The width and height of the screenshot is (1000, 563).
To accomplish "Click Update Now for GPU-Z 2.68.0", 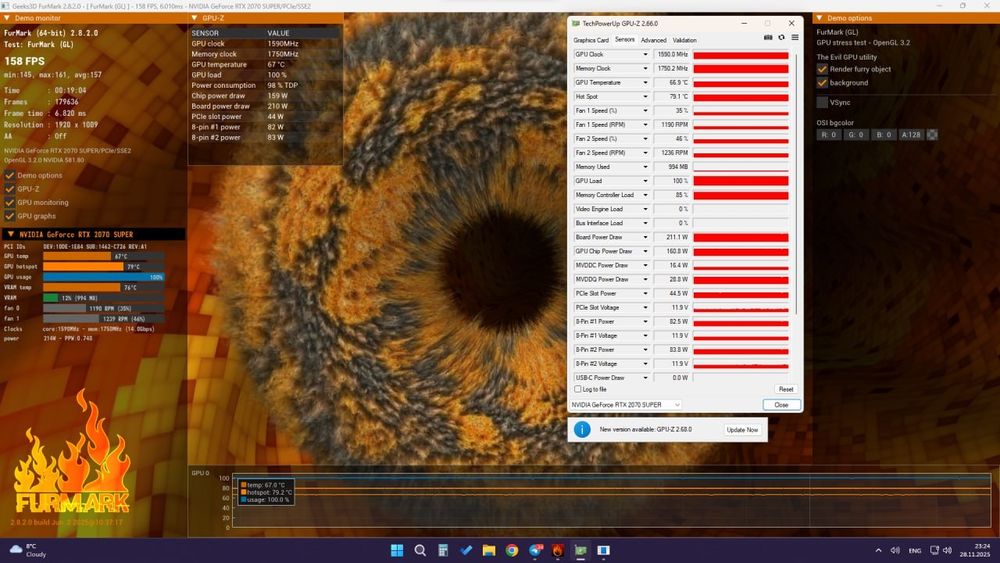I will pyautogui.click(x=742, y=430).
